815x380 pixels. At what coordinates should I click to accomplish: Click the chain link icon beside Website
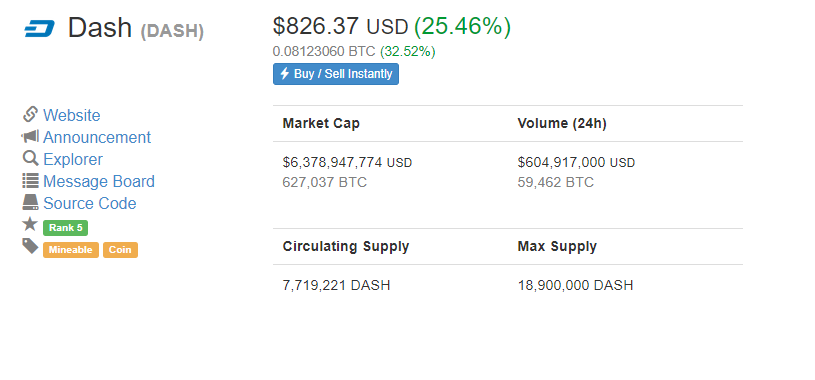[31, 114]
